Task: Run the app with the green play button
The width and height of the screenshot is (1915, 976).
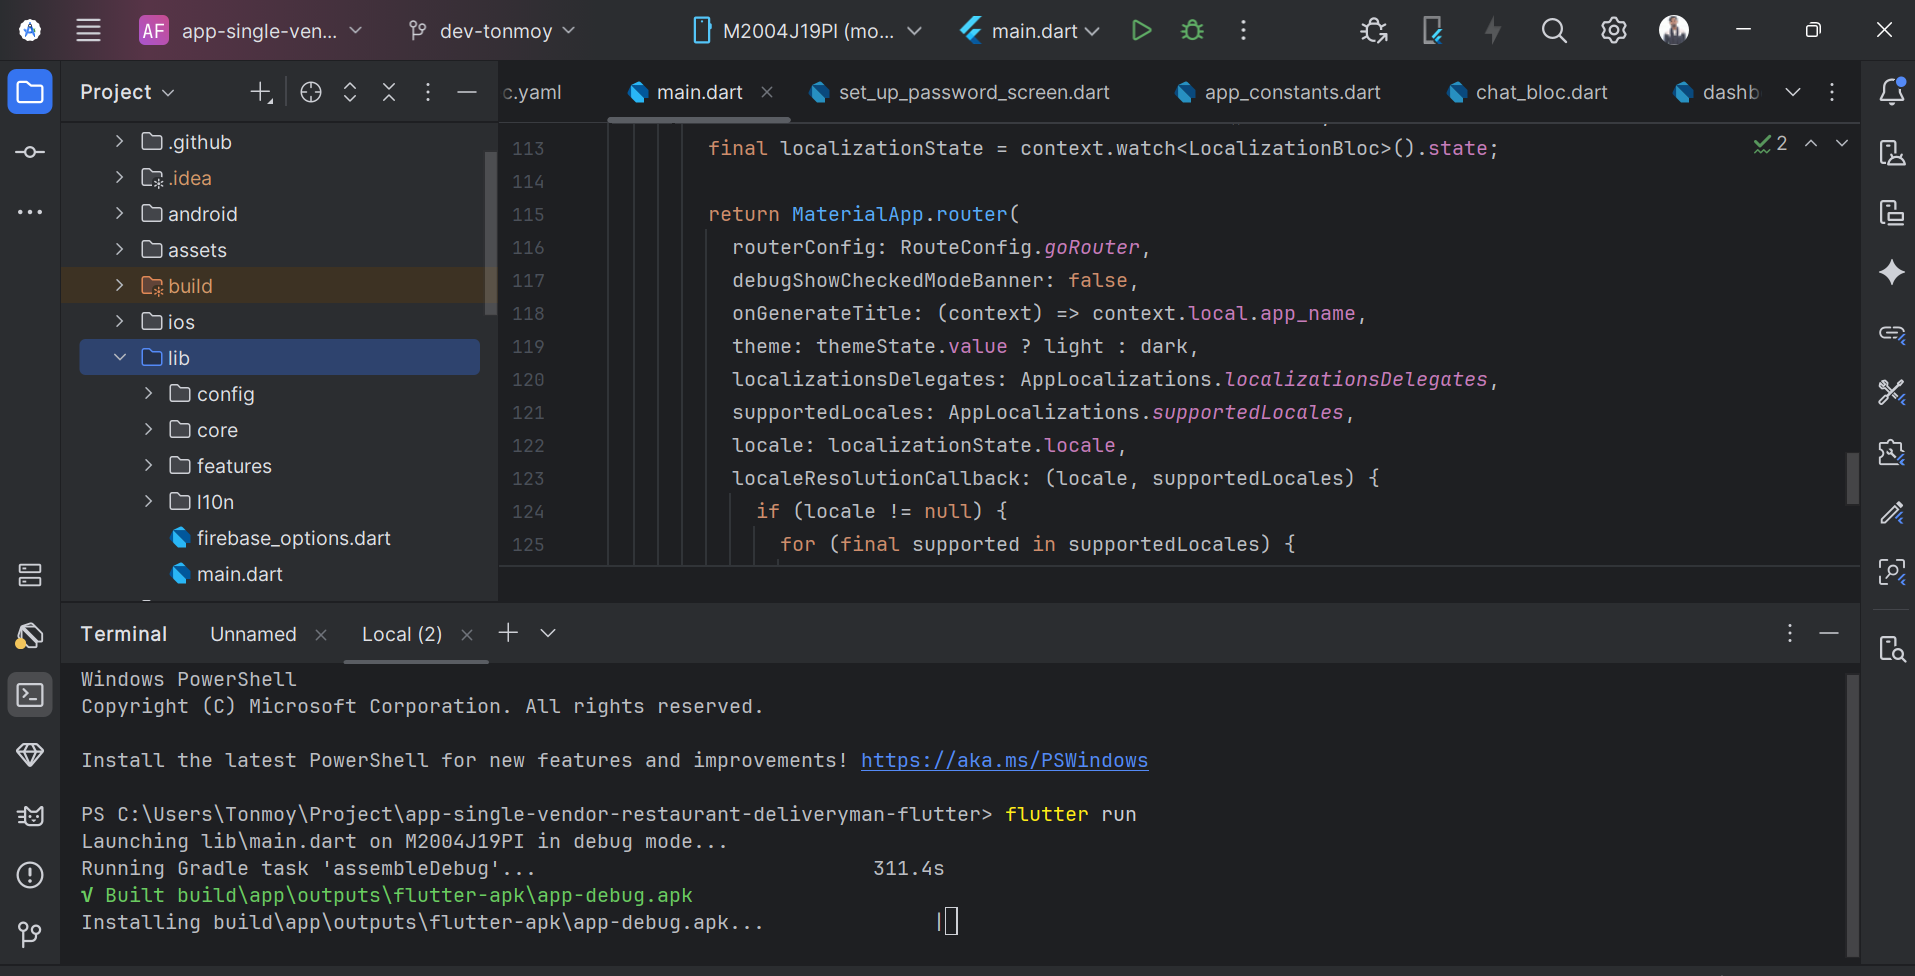Action: 1141,30
